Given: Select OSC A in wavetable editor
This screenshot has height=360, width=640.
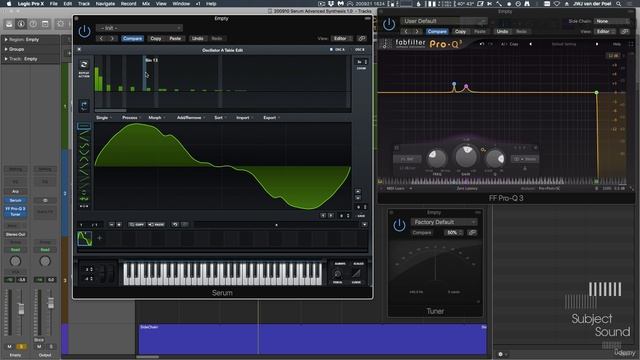Looking at the screenshot, I should [x=338, y=50].
